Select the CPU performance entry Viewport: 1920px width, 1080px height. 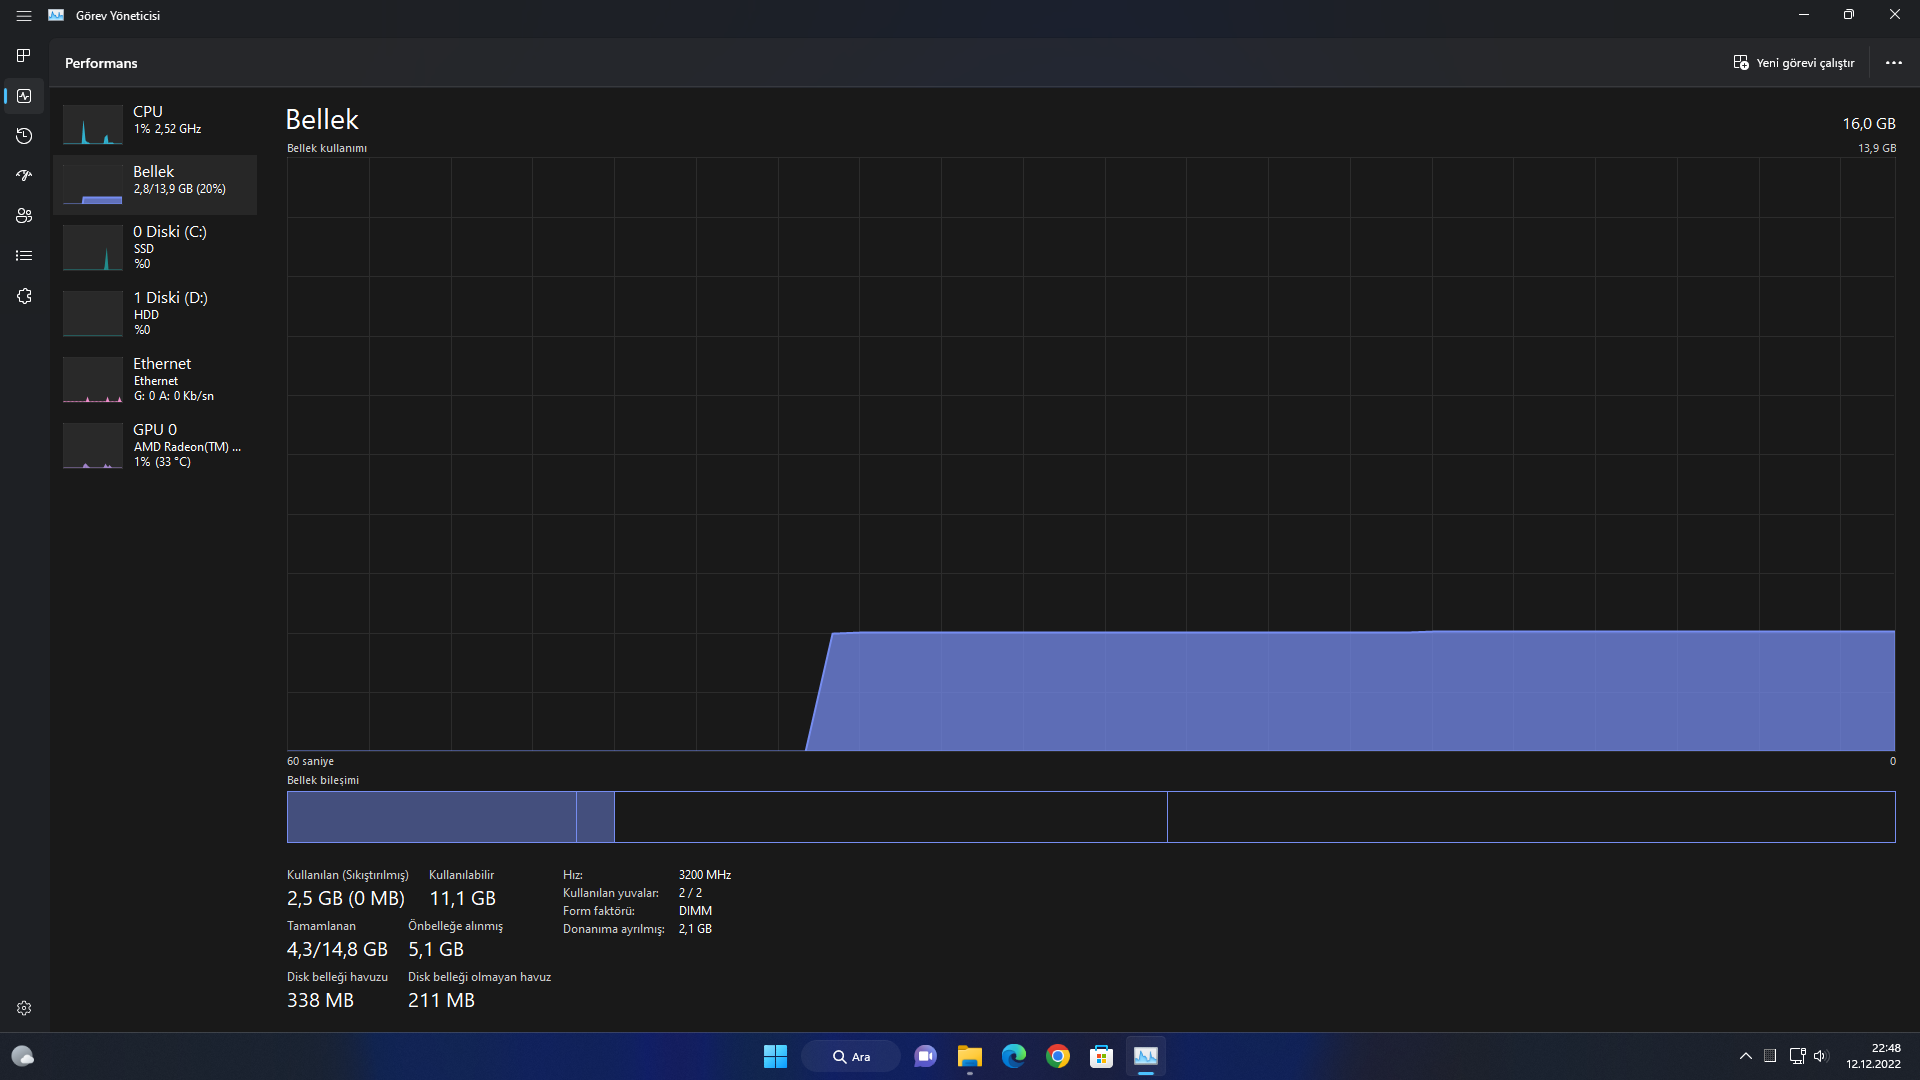click(155, 124)
